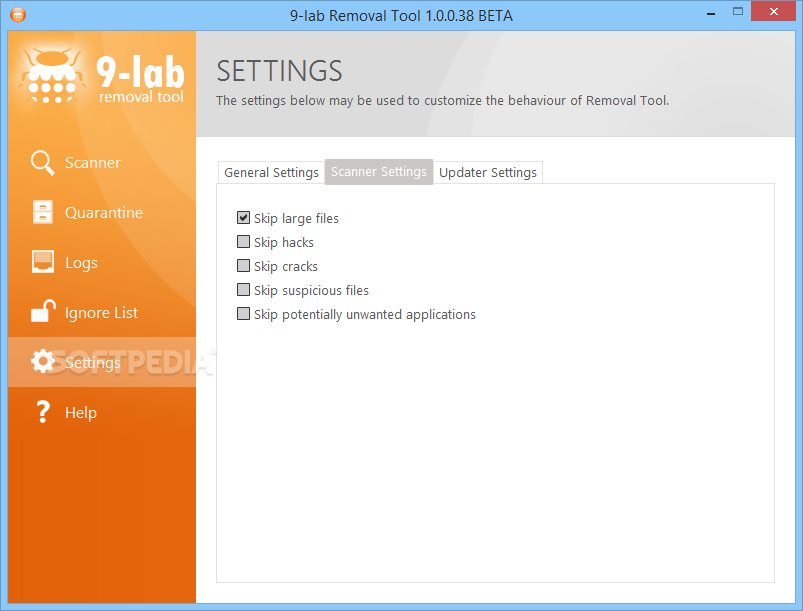803x611 pixels.
Task: Switch to General Settings tab
Action: 271,173
